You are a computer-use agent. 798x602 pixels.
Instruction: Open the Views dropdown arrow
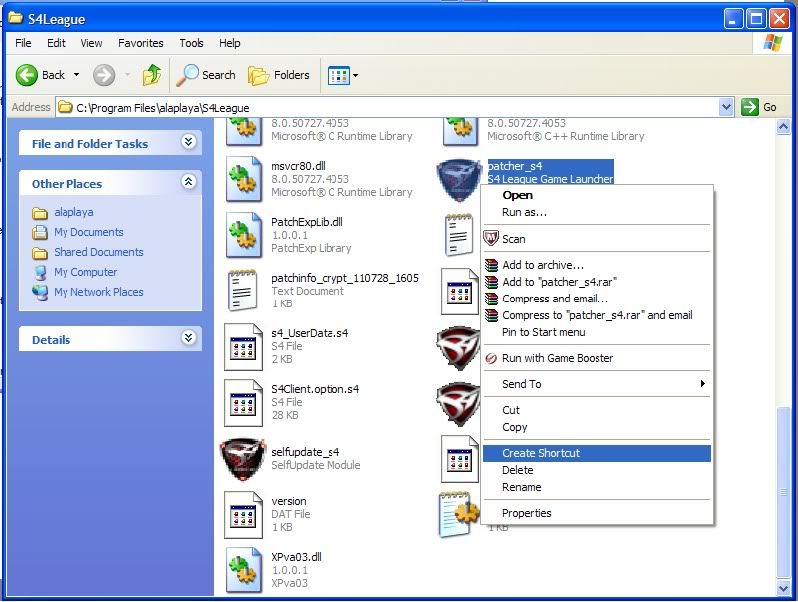click(x=355, y=76)
